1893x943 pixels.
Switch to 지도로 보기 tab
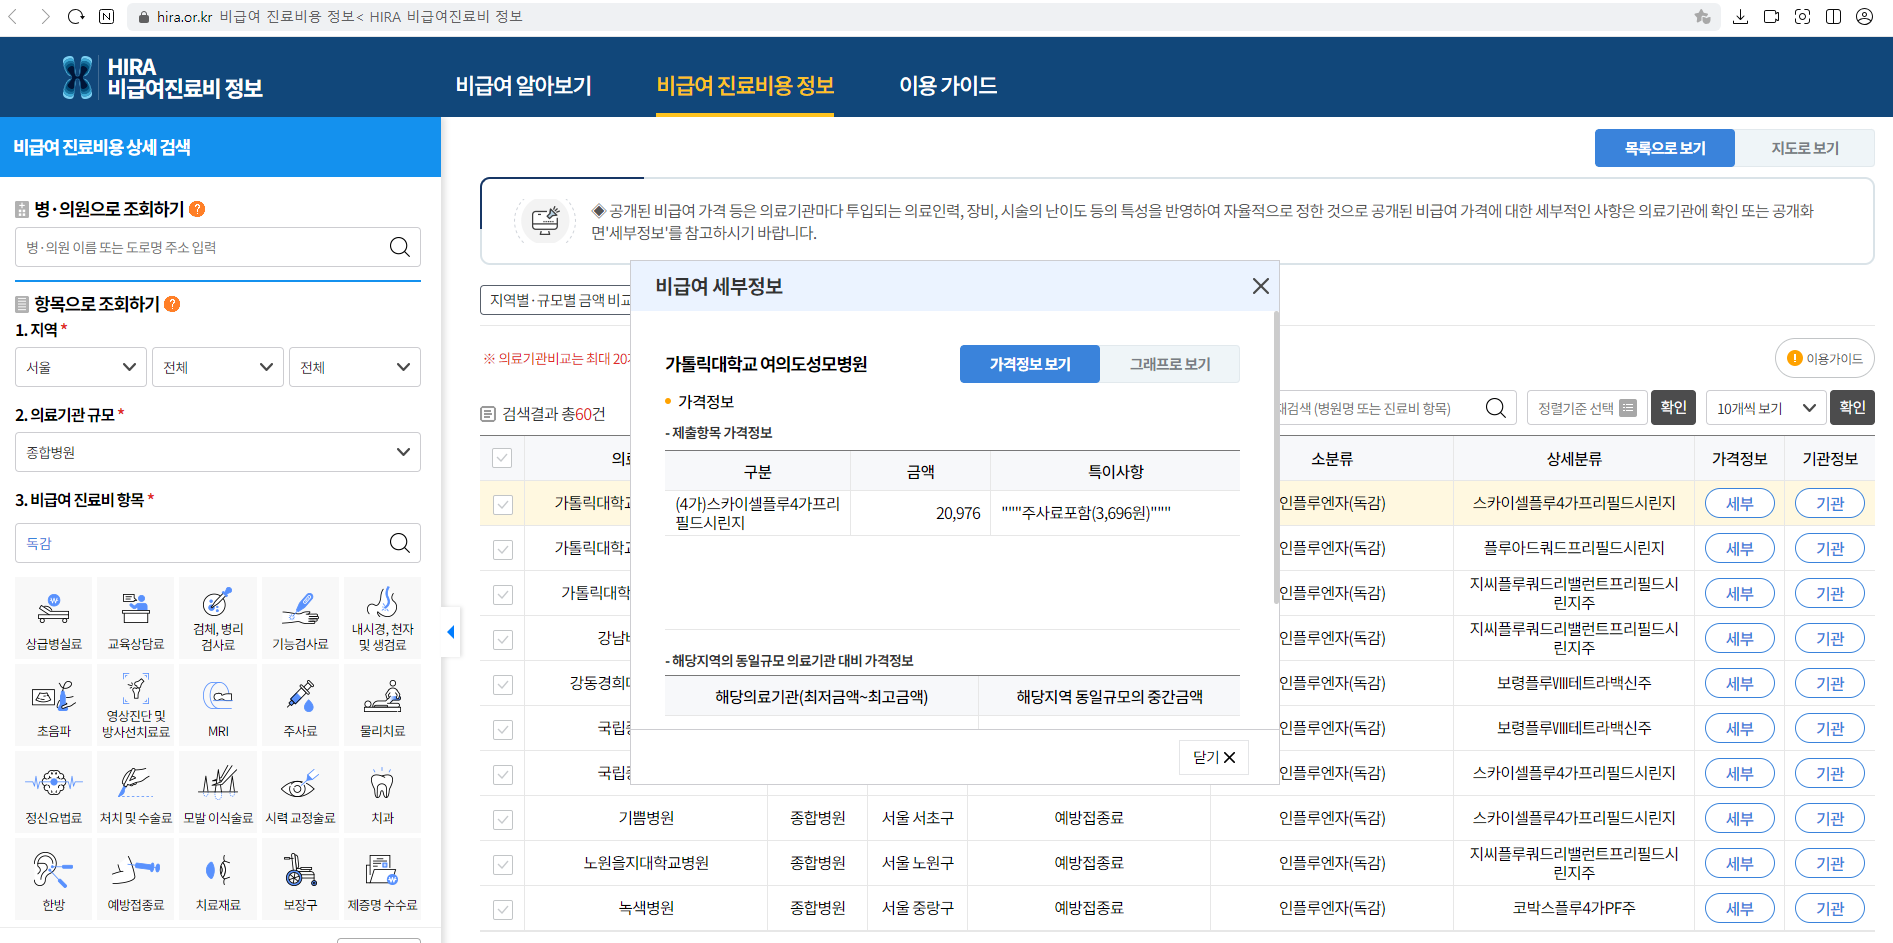click(1805, 148)
